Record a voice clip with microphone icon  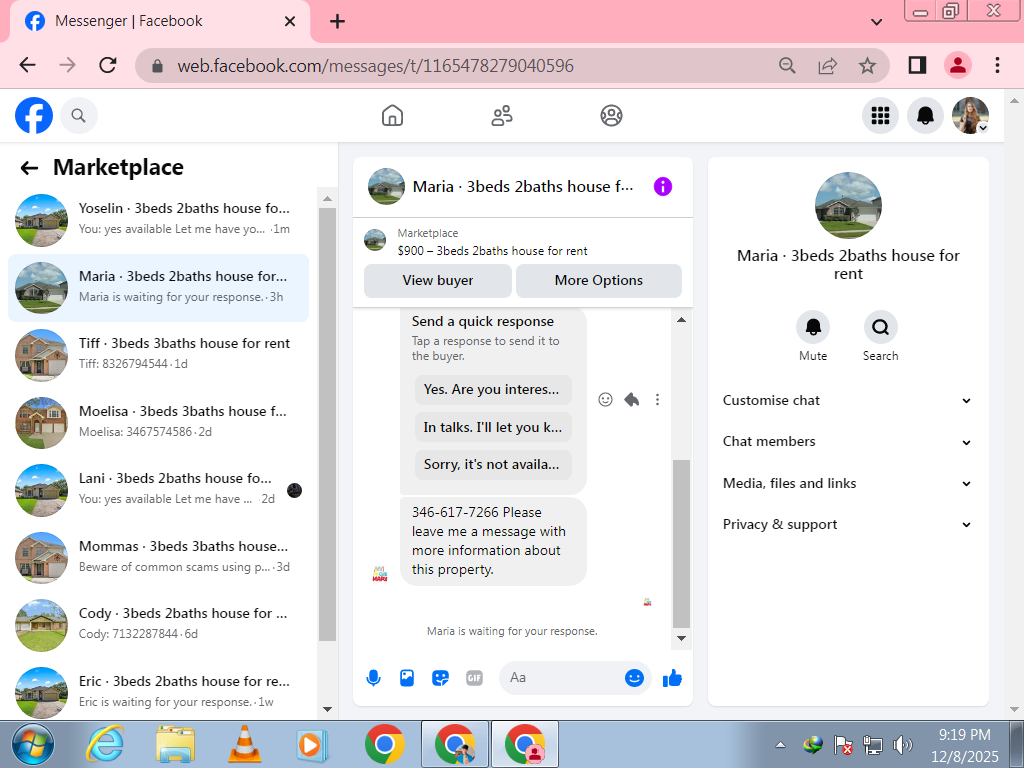click(x=373, y=678)
